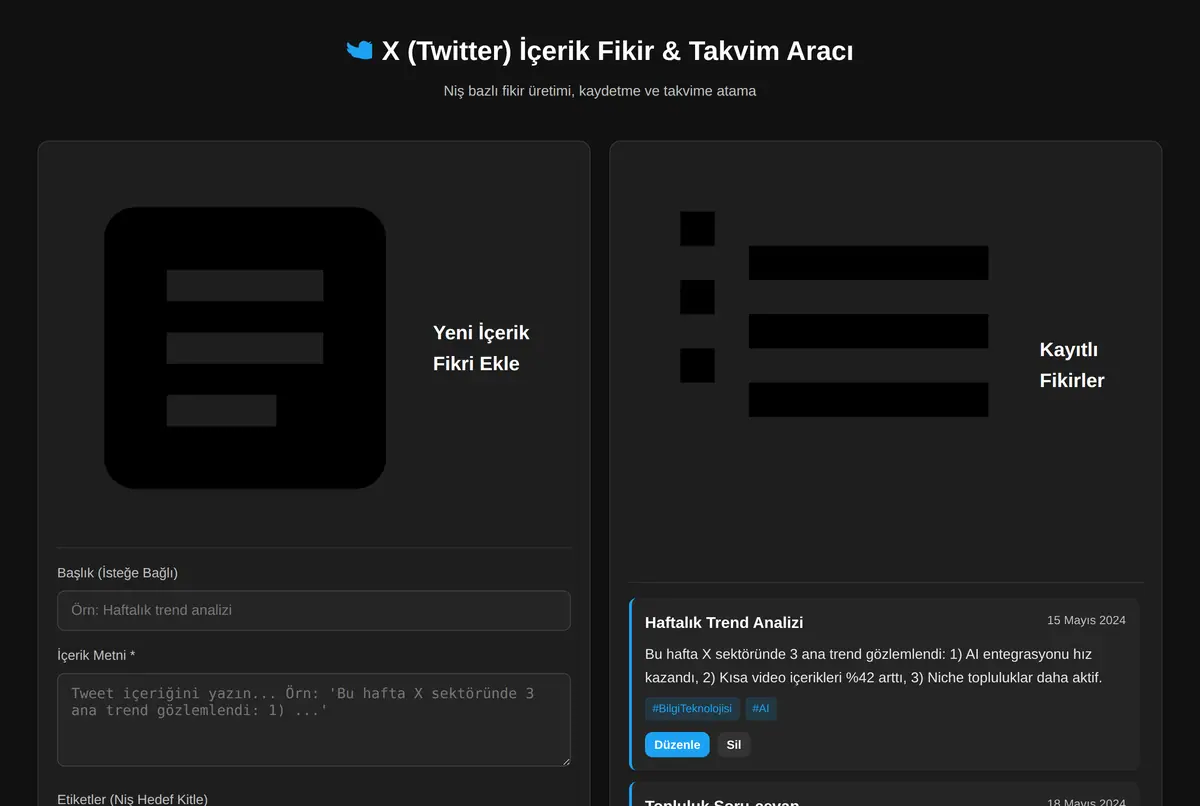Click the Haftalık Trend Analizi card title
Image resolution: width=1200 pixels, height=806 pixels.
724,623
